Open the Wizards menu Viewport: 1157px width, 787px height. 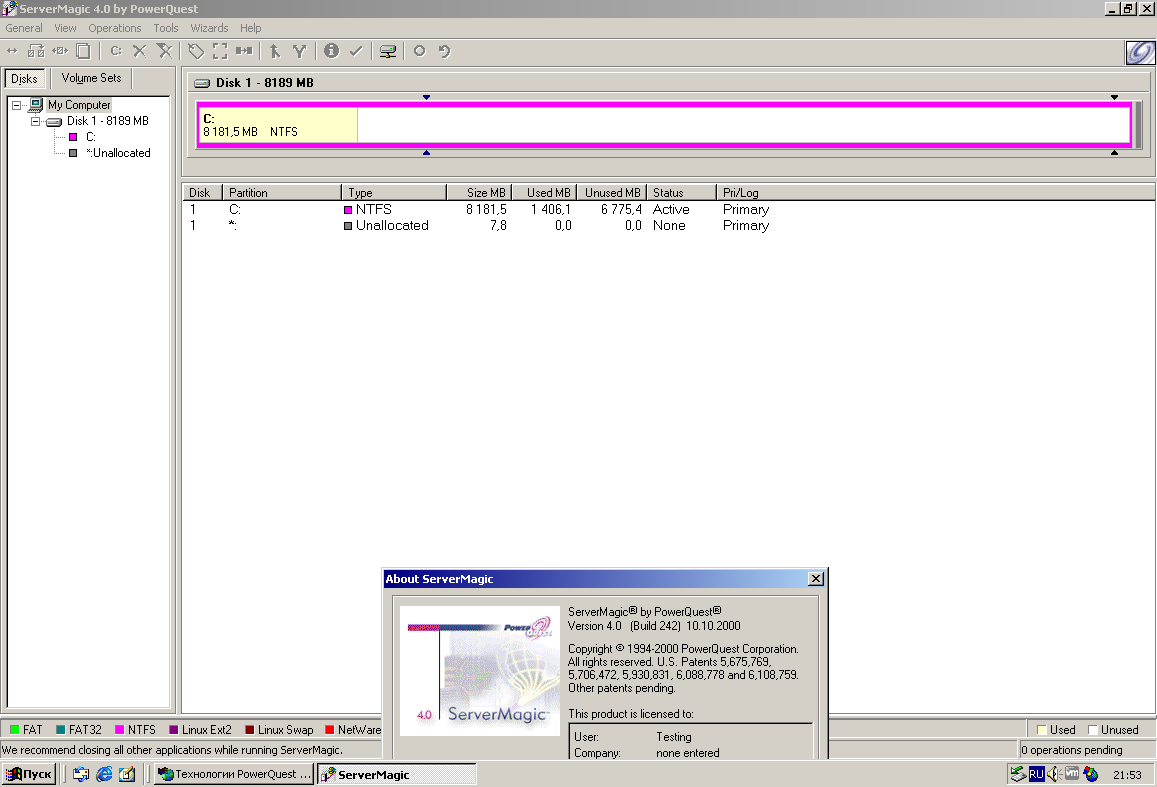pos(209,28)
